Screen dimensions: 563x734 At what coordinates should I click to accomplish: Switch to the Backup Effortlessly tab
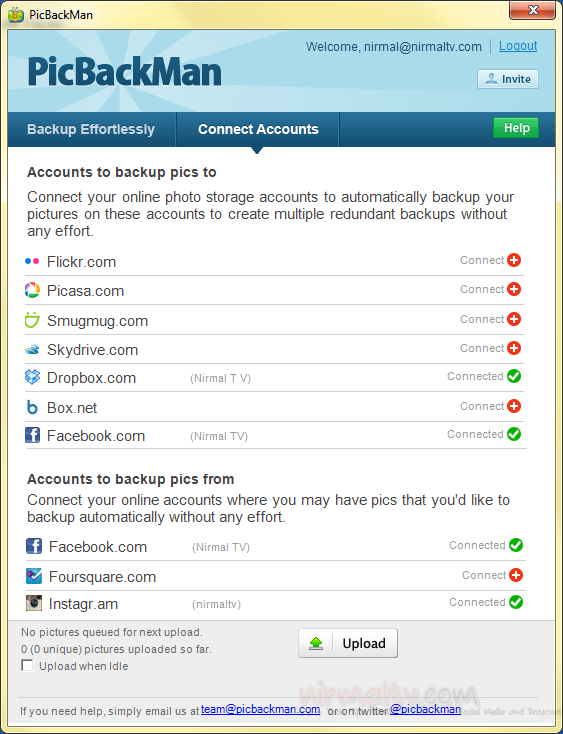(91, 129)
